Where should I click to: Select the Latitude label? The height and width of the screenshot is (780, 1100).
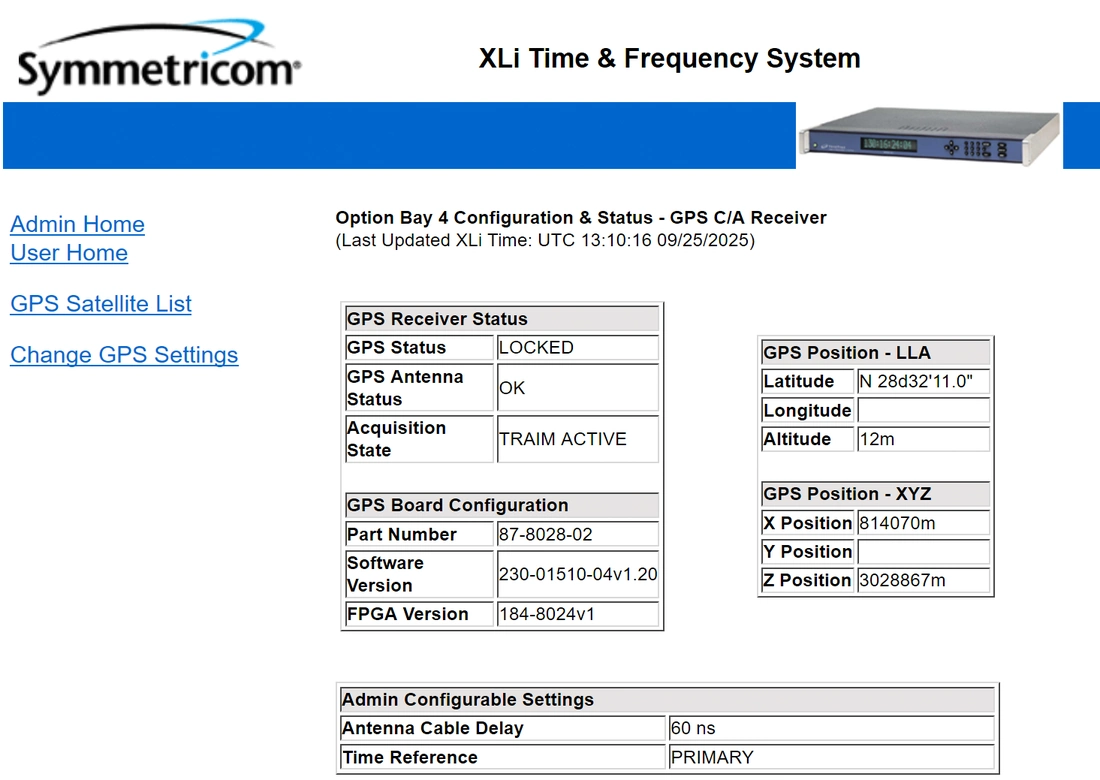tap(808, 381)
